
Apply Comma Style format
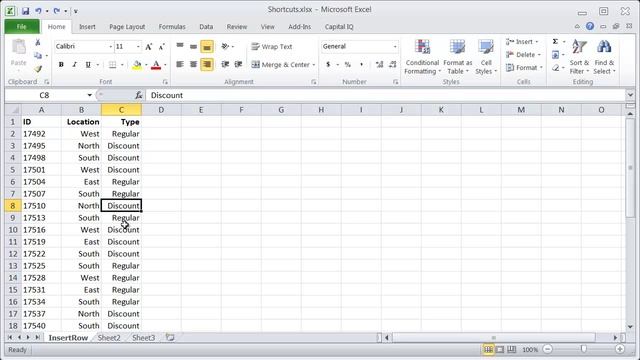click(361, 64)
